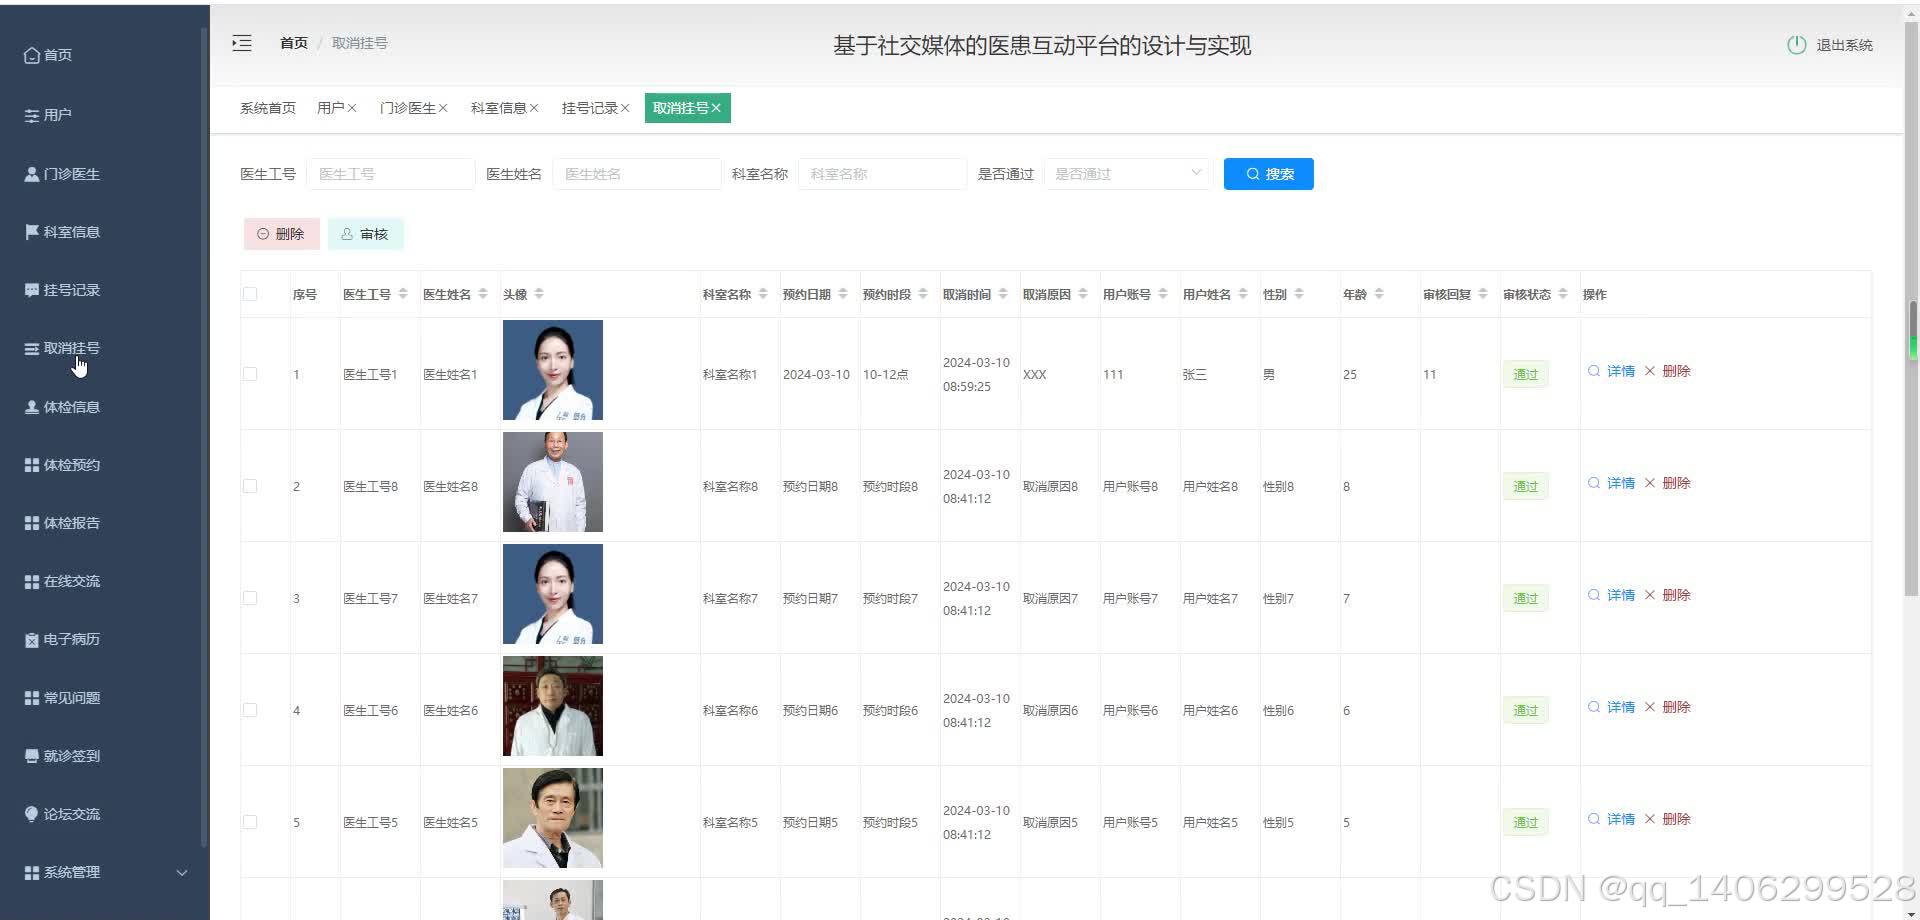The height and width of the screenshot is (920, 1920).
Task: Open 科室信息 in the sidebar
Action: (62, 232)
